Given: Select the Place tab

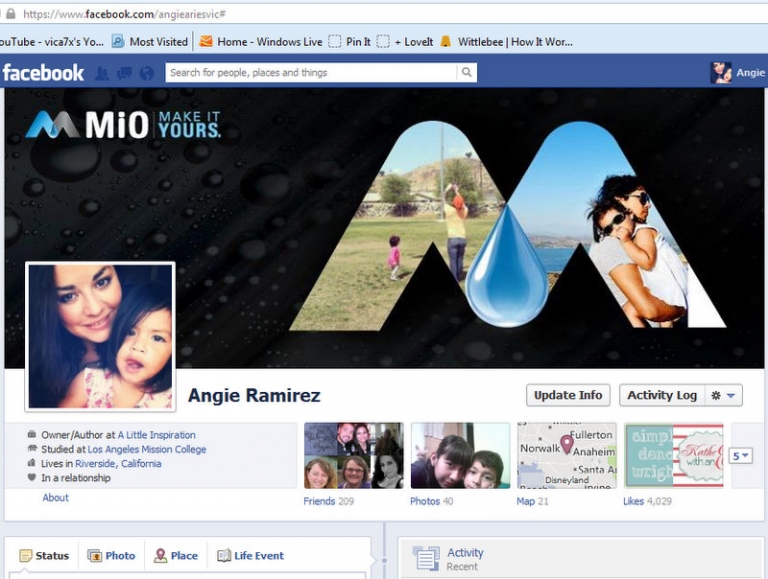Looking at the screenshot, I should click(x=176, y=556).
